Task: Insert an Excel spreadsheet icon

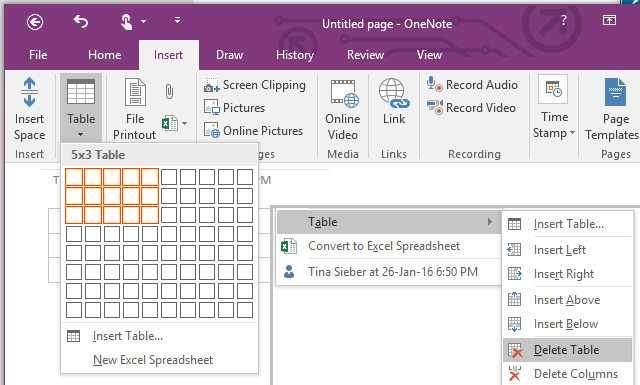Action: (x=170, y=123)
